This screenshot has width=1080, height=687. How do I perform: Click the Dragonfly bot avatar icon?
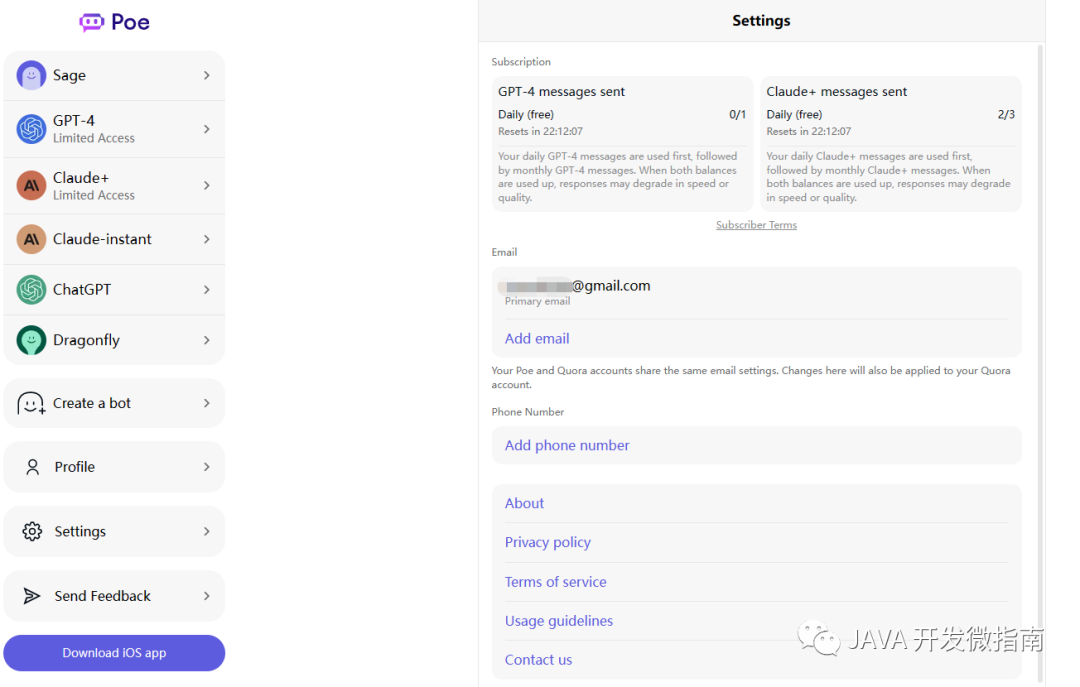32,340
